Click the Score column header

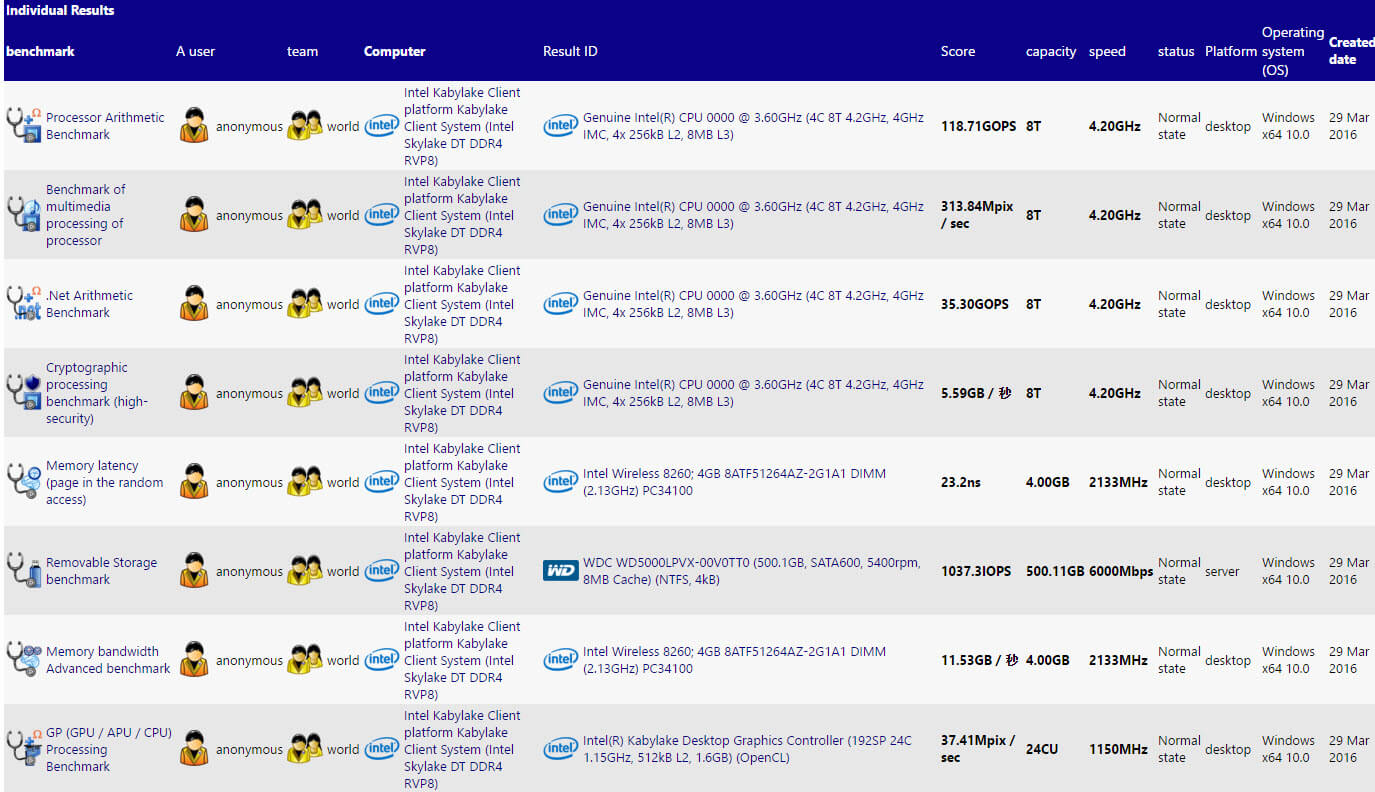point(958,51)
